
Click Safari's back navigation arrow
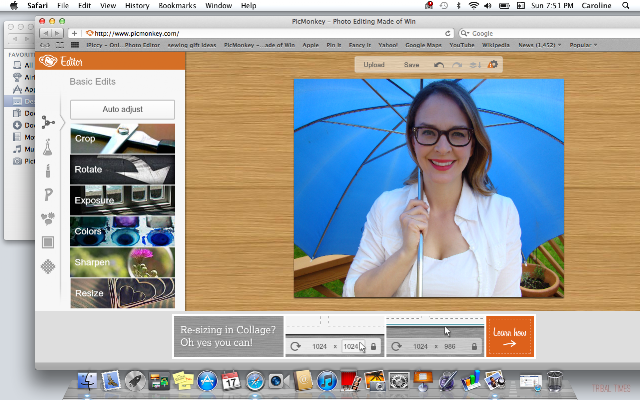46,33
